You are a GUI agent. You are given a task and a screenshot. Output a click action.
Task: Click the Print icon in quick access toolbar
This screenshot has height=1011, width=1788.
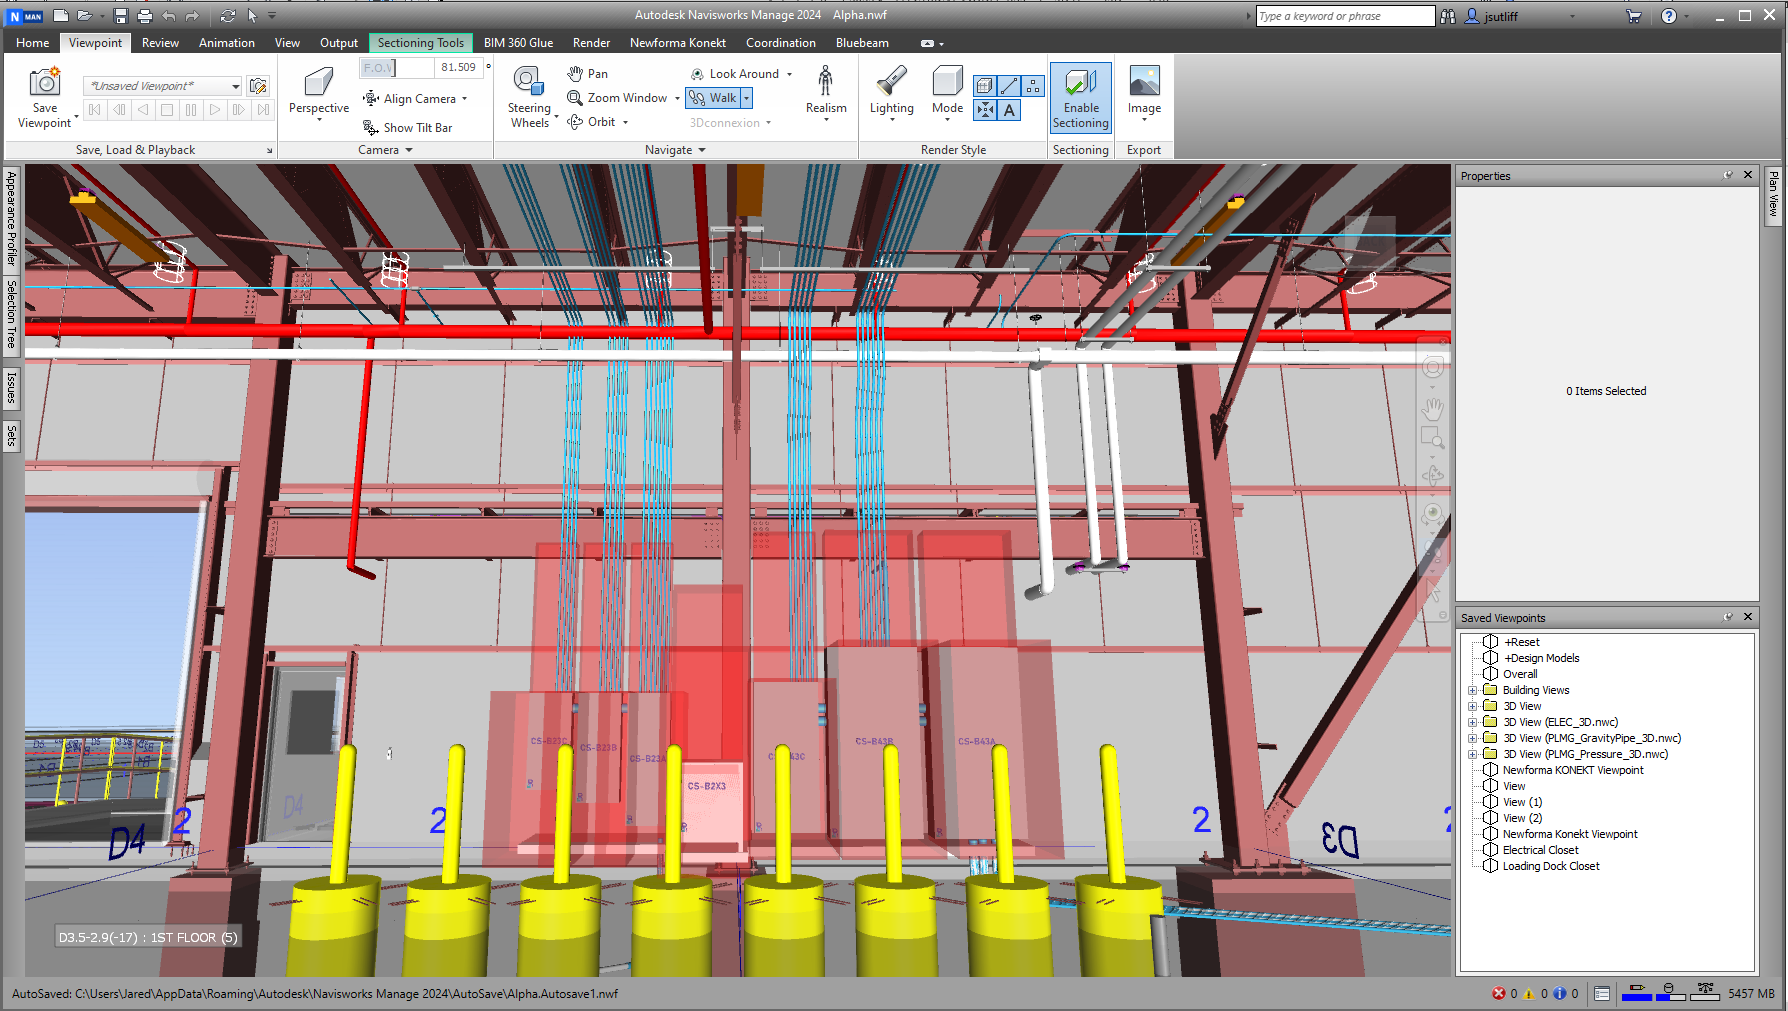click(x=145, y=15)
